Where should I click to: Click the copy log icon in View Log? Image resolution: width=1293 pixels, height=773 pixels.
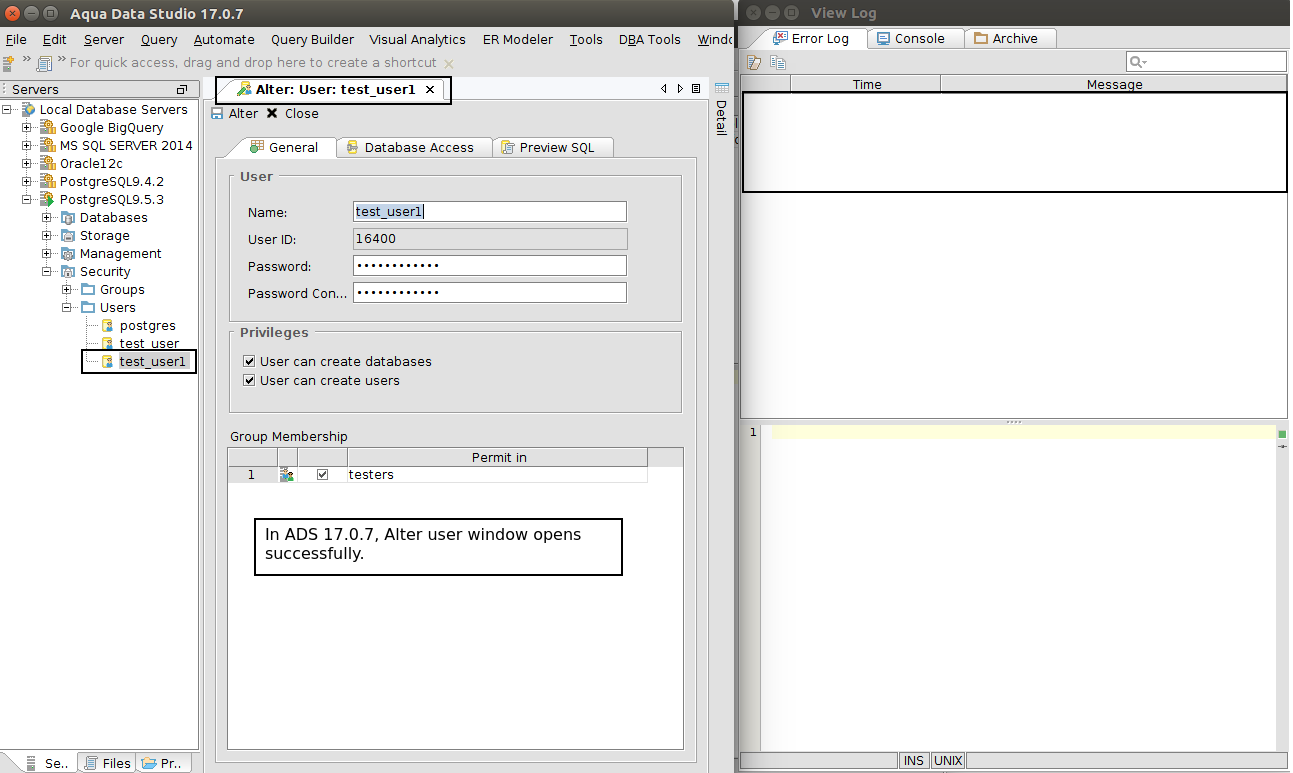[x=777, y=63]
